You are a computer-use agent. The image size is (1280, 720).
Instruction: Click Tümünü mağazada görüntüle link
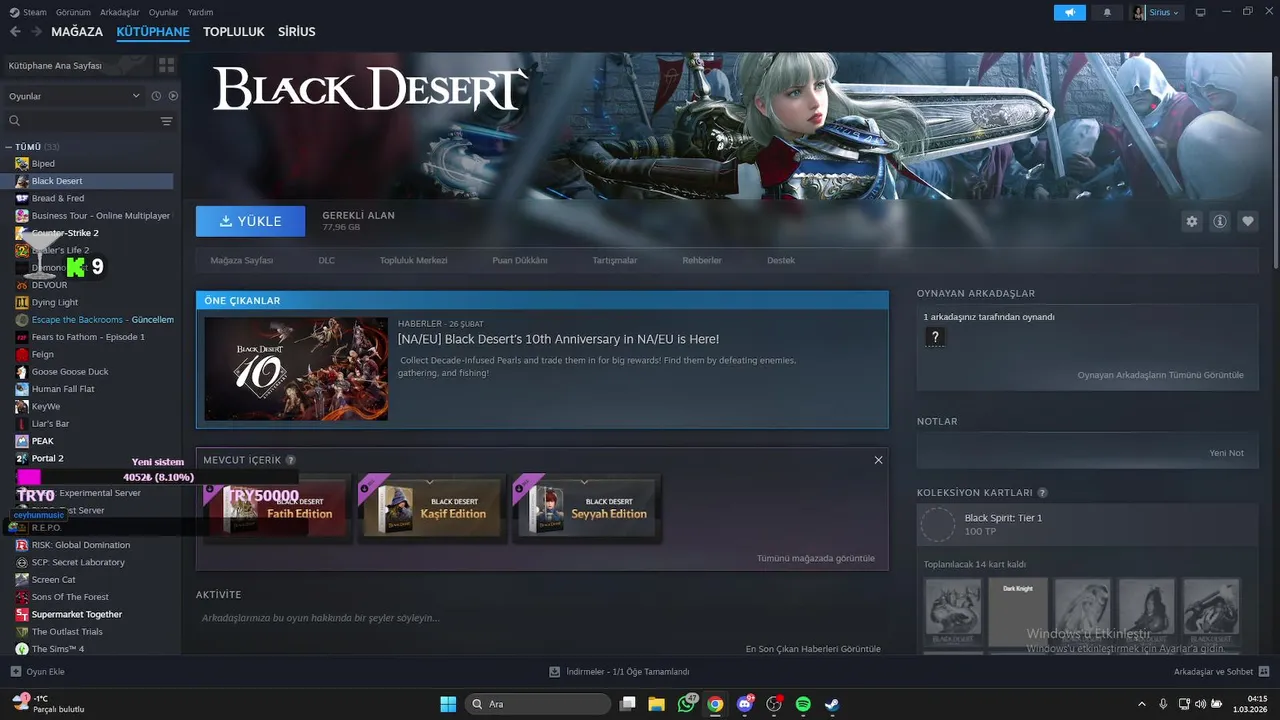(x=816, y=558)
